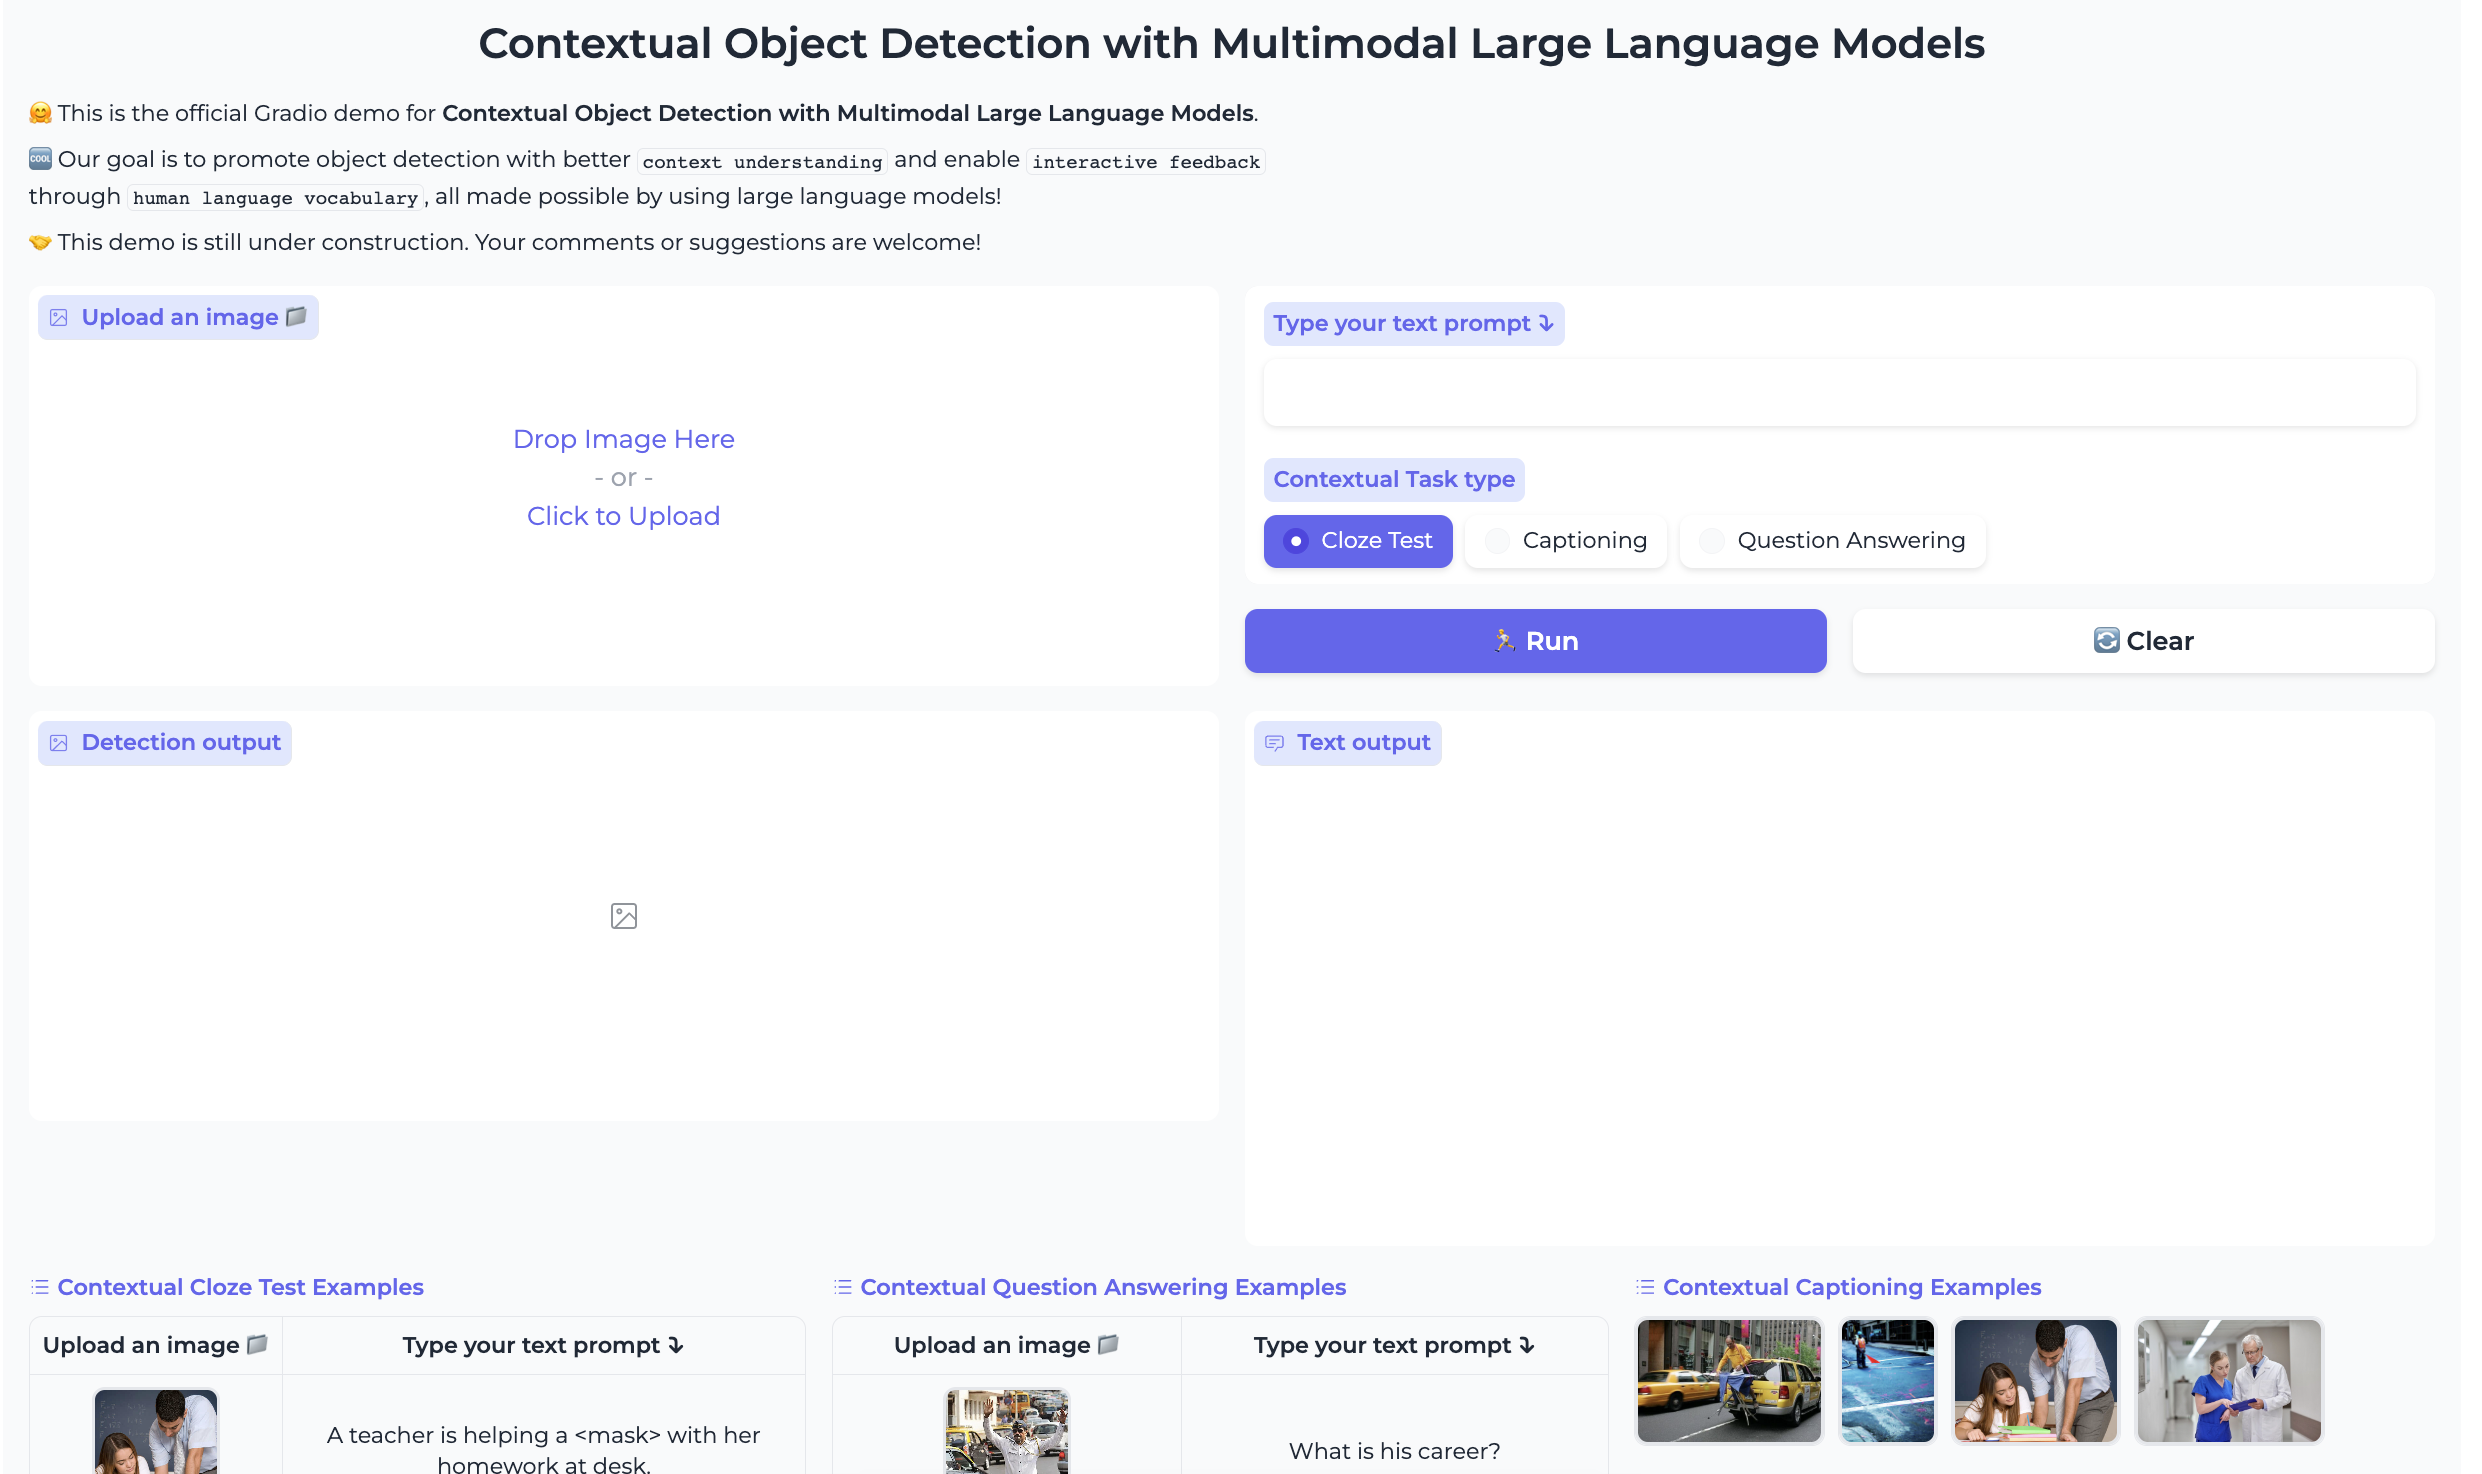
Task: Click the Text output chat icon
Action: [1274, 743]
